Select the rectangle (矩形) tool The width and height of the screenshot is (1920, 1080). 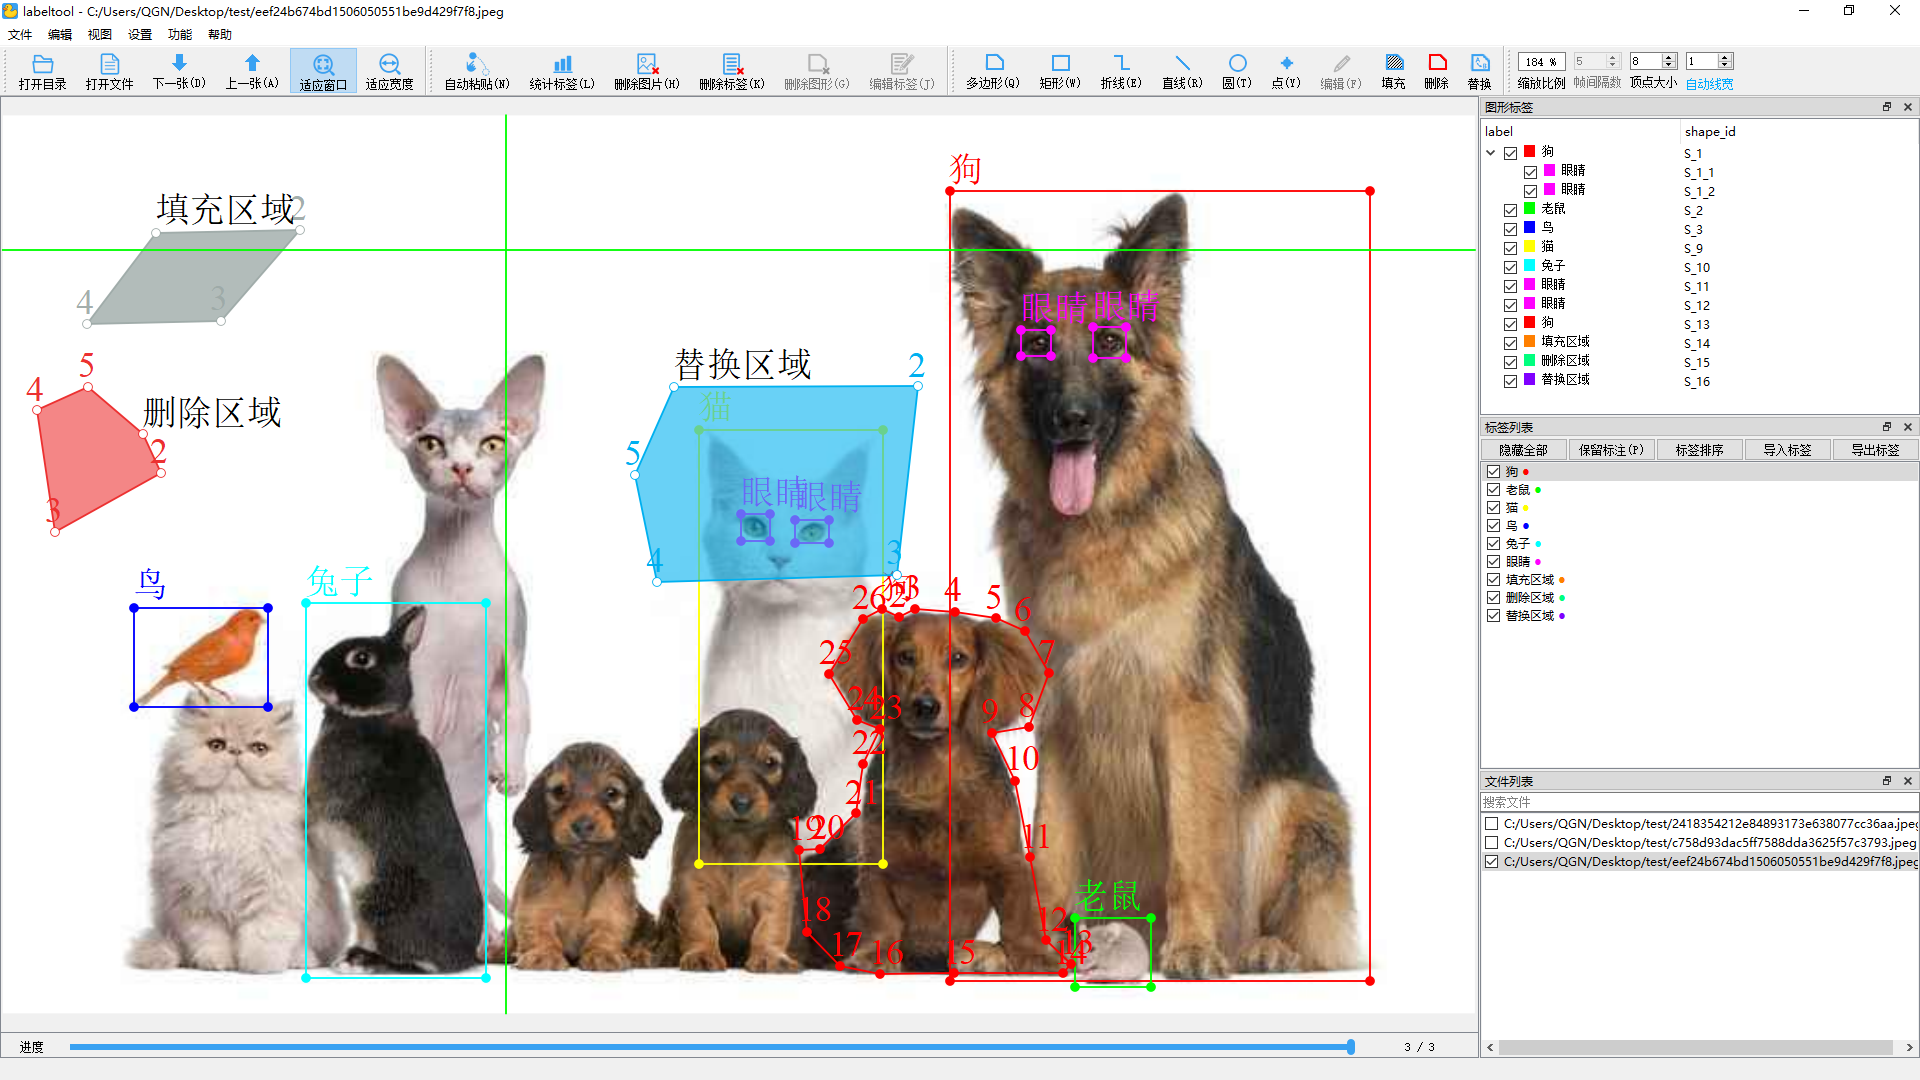click(1060, 71)
